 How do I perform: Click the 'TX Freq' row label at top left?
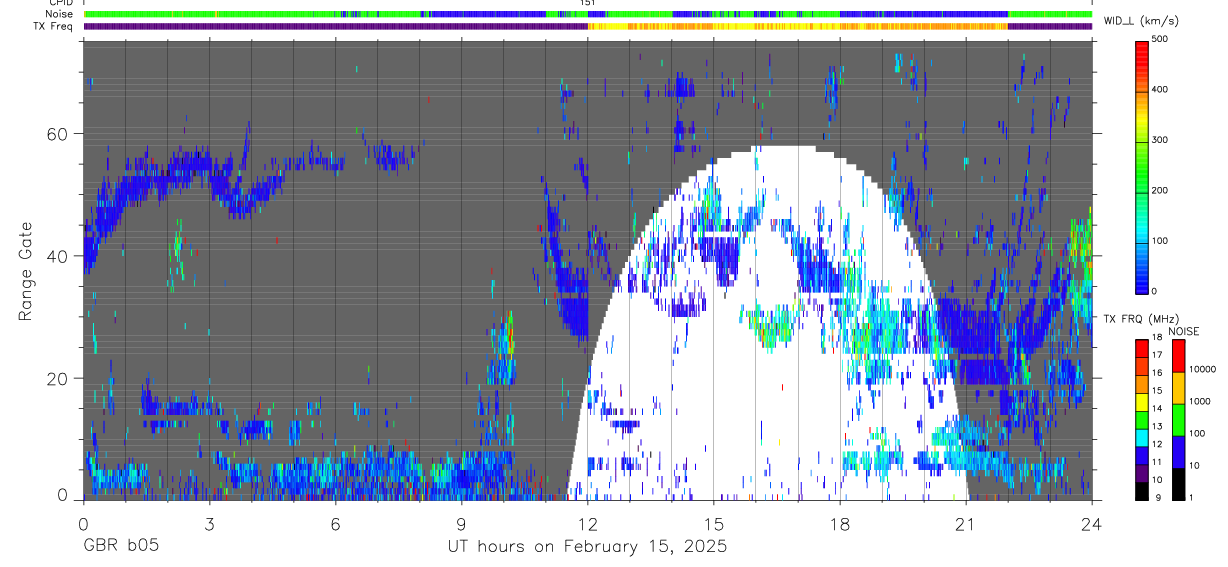(x=54, y=26)
